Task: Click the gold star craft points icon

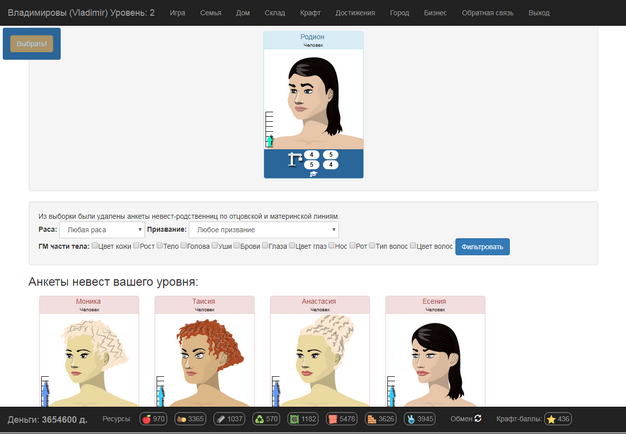Action: click(551, 419)
